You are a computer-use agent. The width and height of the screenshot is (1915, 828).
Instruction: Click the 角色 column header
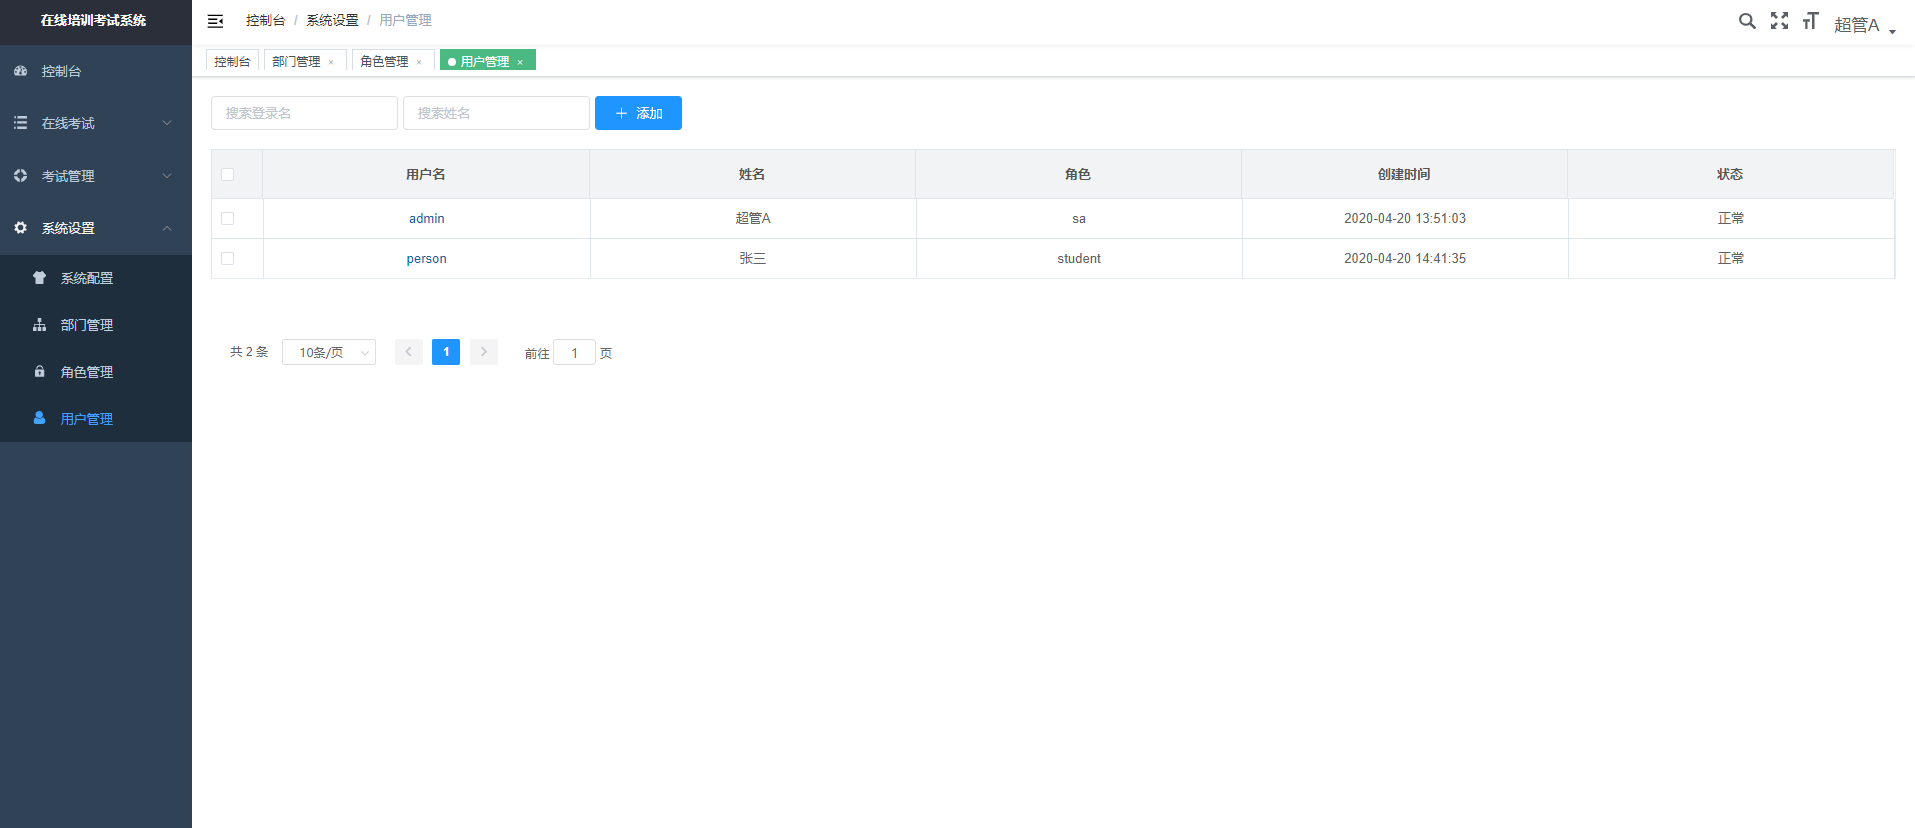pos(1078,174)
